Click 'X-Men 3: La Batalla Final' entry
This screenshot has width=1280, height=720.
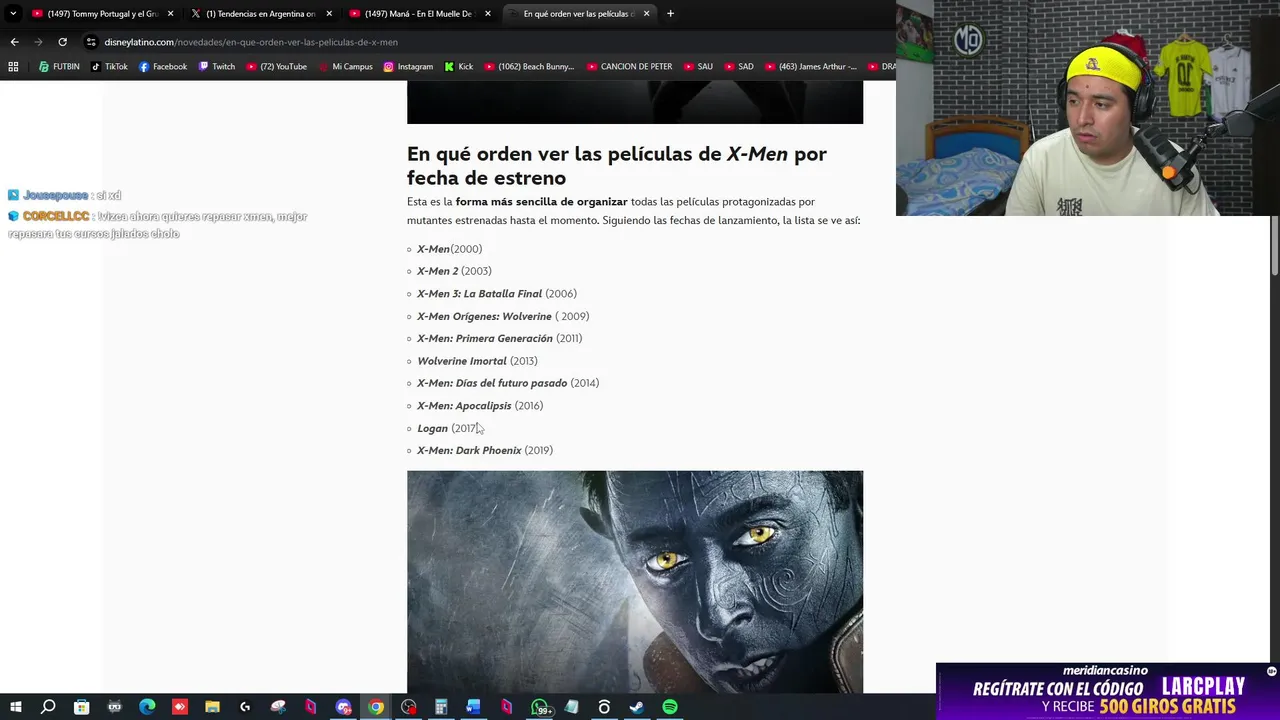pos(497,294)
